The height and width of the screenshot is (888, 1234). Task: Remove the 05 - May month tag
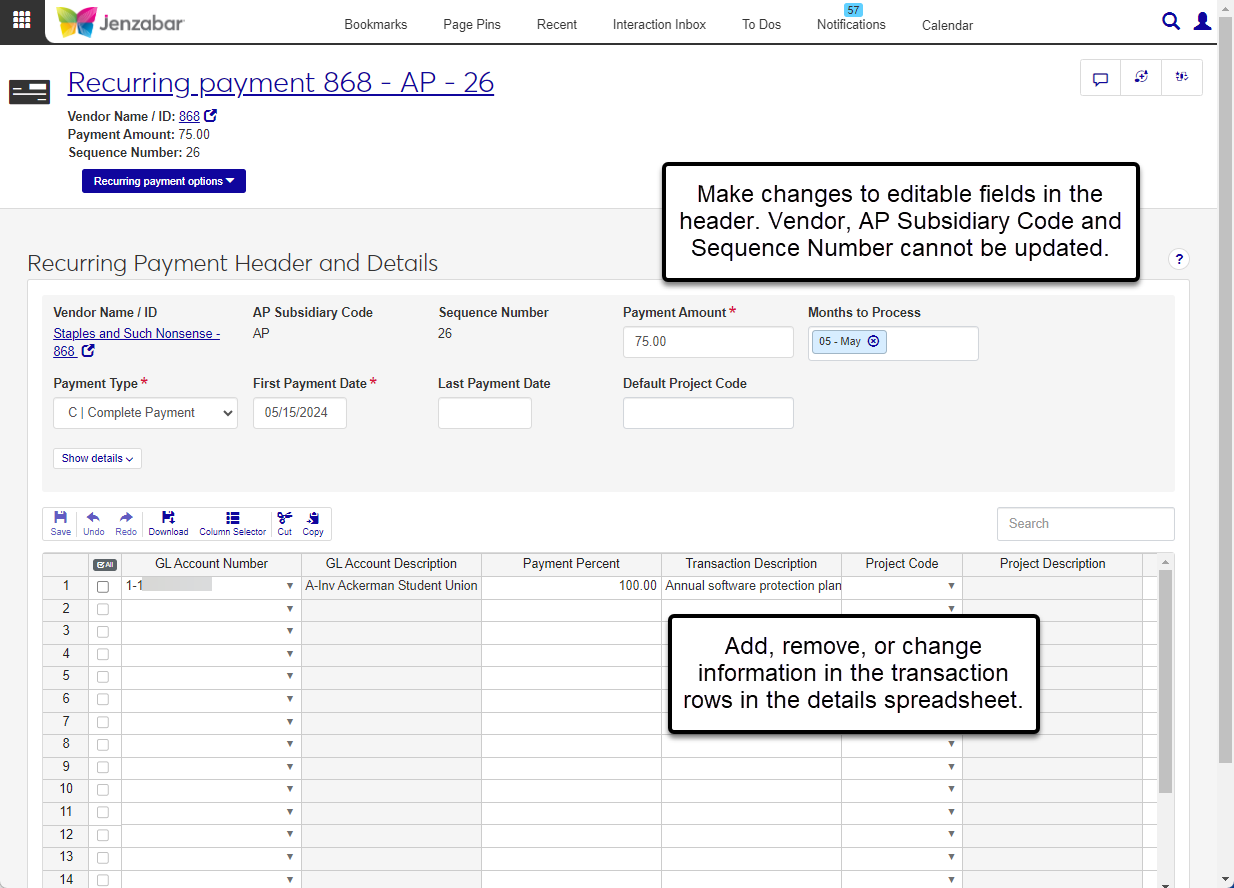[873, 341]
